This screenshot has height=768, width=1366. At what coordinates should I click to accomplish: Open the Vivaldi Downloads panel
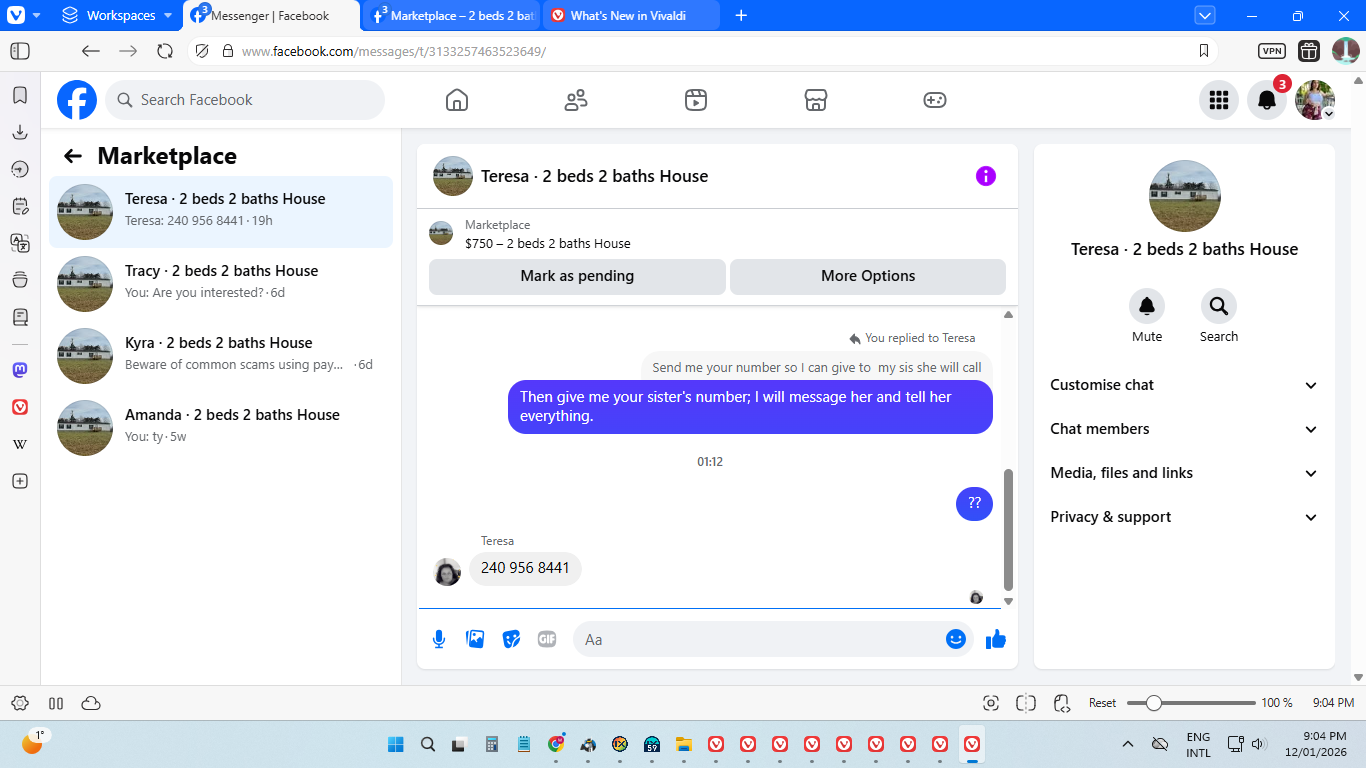coord(20,132)
